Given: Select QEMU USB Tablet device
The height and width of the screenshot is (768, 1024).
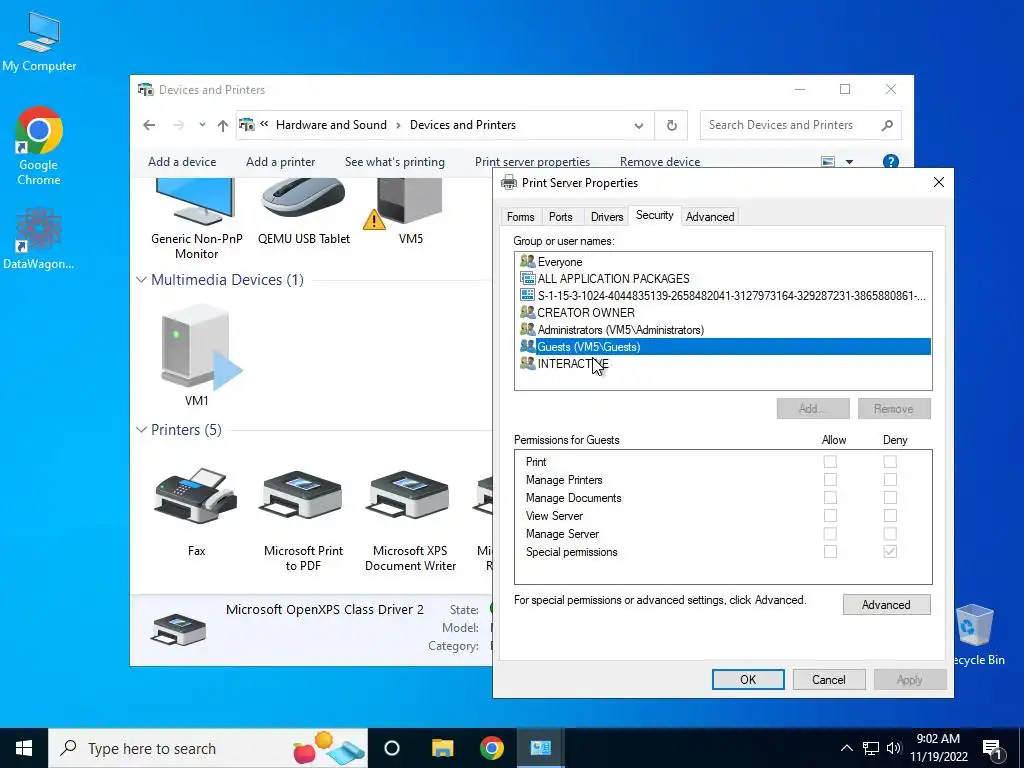Looking at the screenshot, I should click(304, 212).
